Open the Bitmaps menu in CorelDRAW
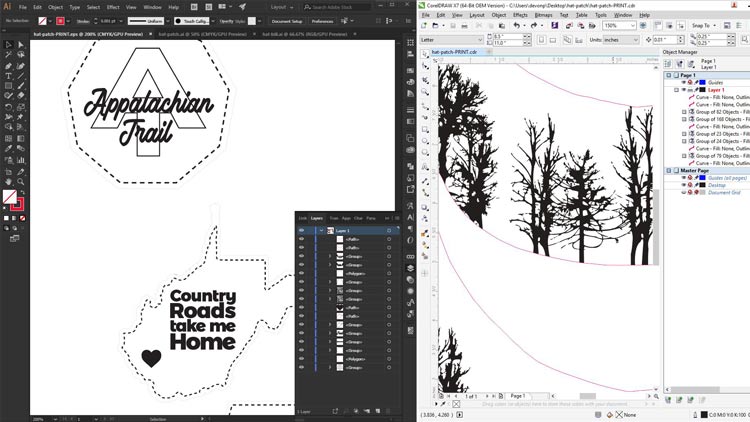 (x=543, y=15)
